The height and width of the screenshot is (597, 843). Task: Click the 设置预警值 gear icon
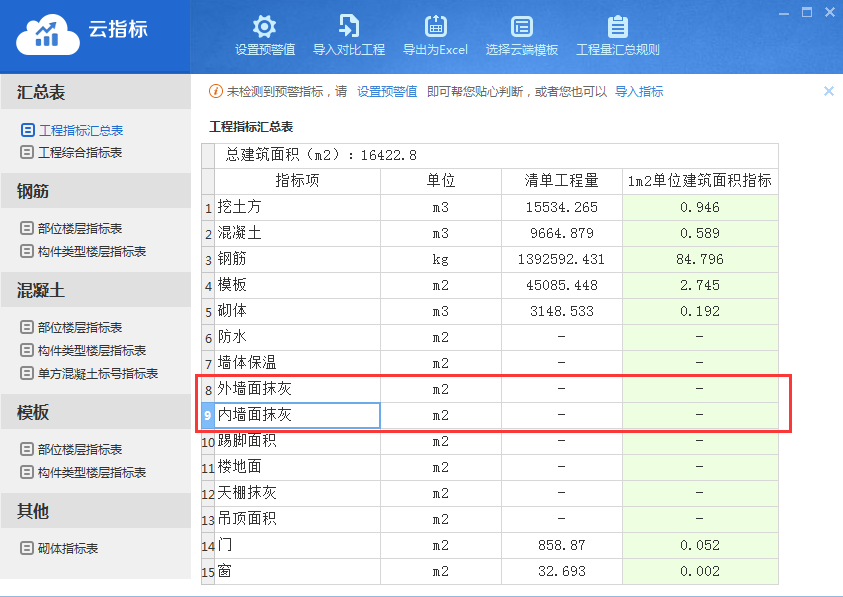point(265,26)
